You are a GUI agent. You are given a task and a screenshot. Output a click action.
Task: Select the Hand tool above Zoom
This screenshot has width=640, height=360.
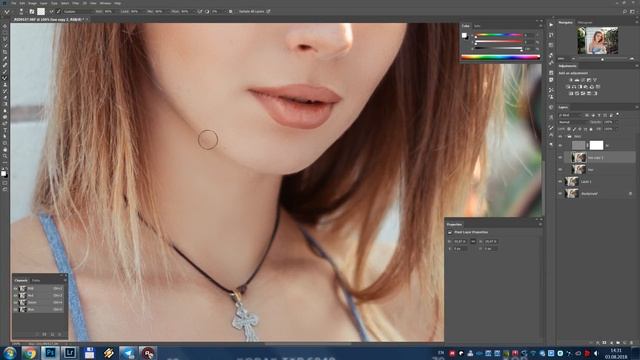(5, 150)
